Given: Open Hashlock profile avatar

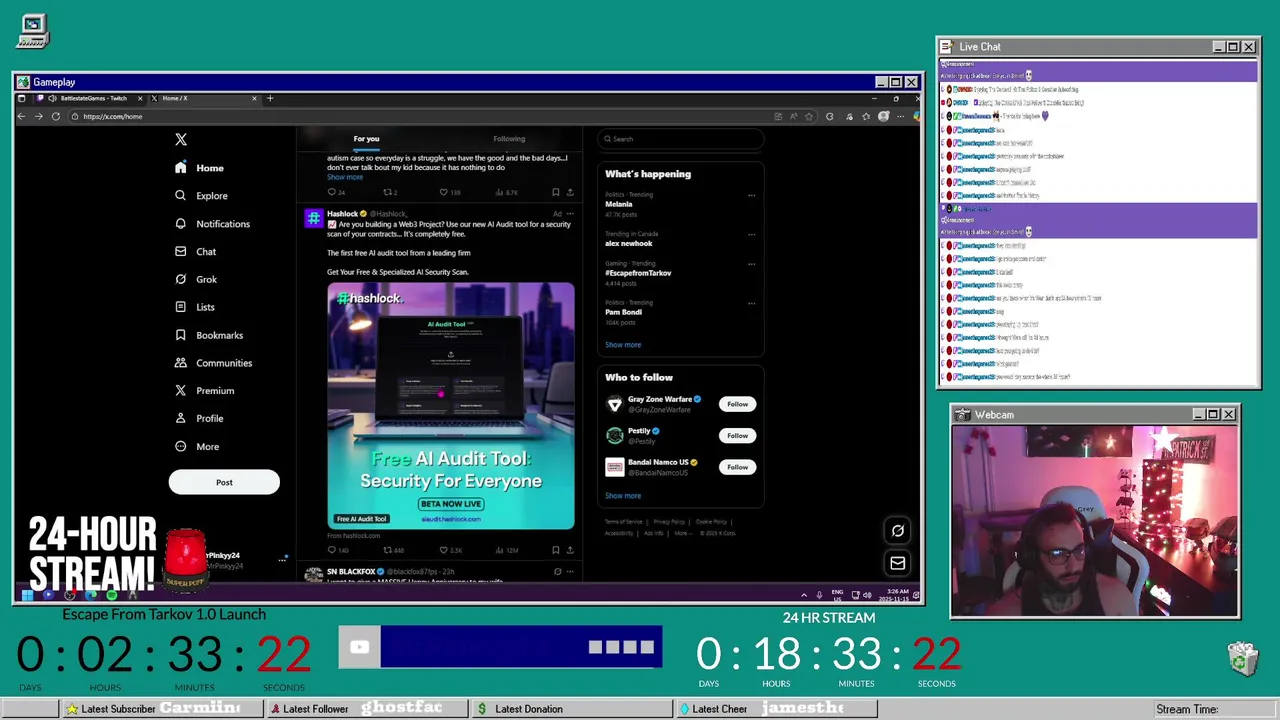Looking at the screenshot, I should point(314,218).
